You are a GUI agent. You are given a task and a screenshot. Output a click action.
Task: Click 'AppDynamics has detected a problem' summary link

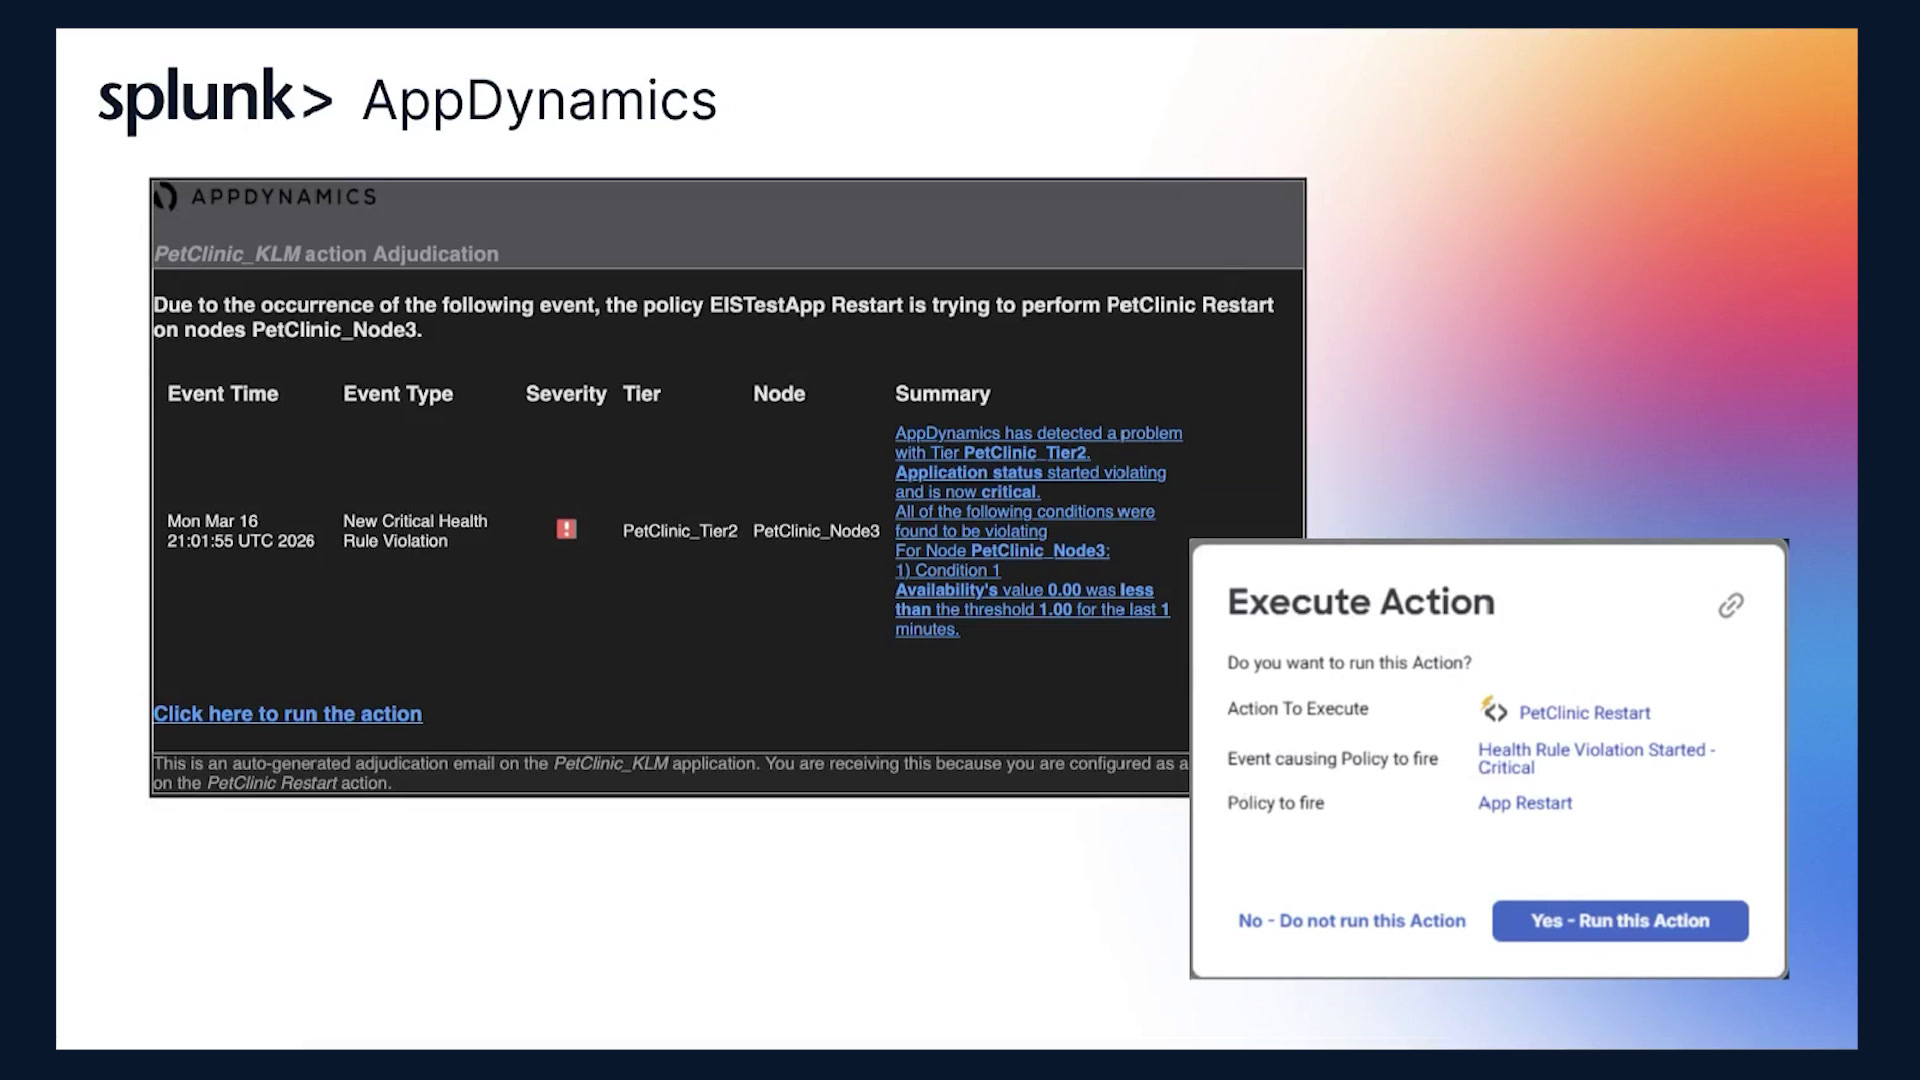(1038, 433)
